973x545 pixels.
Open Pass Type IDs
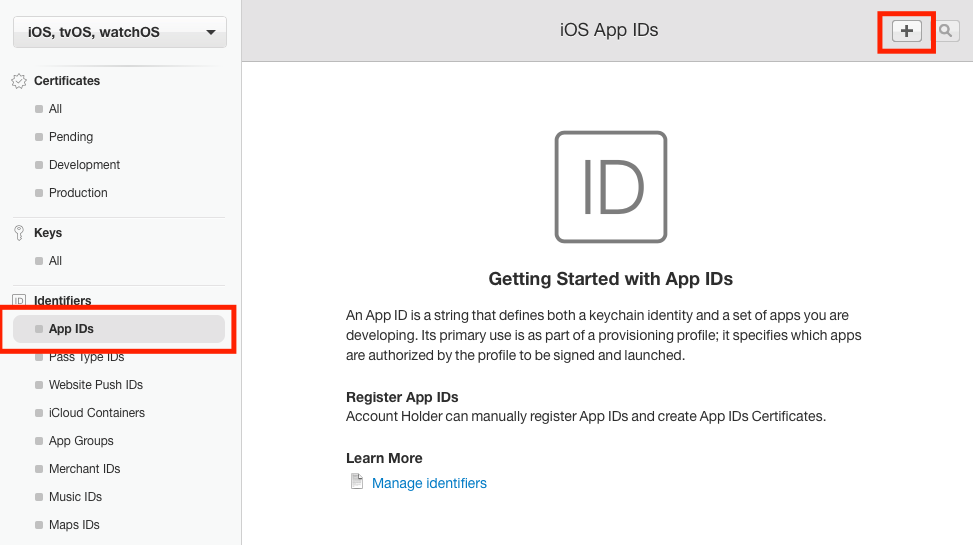tap(86, 357)
